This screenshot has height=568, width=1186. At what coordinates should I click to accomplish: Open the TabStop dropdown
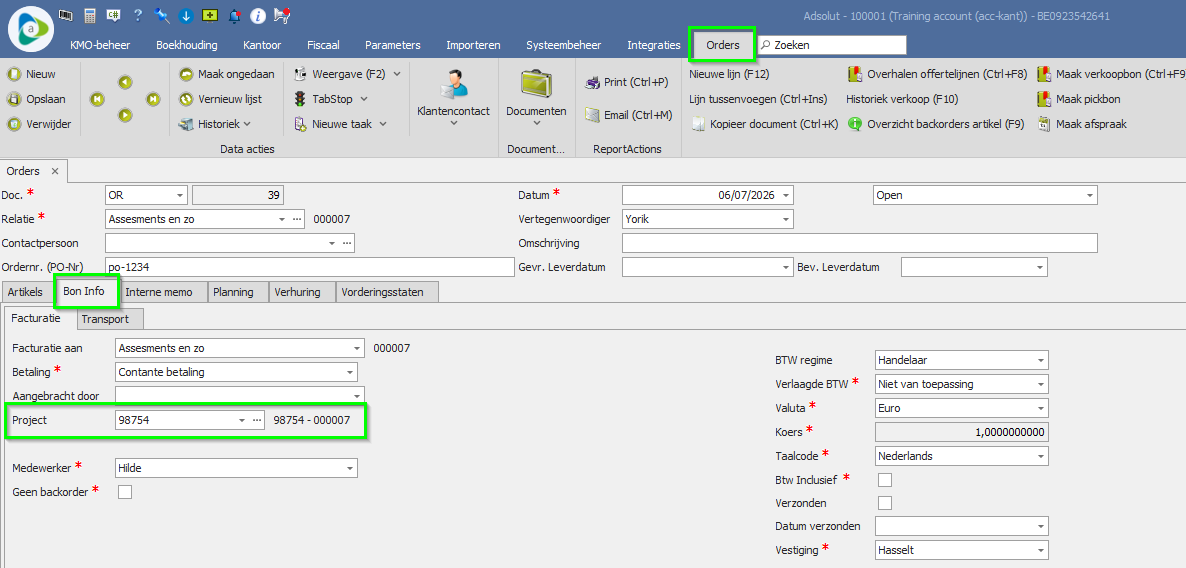pyautogui.click(x=331, y=99)
